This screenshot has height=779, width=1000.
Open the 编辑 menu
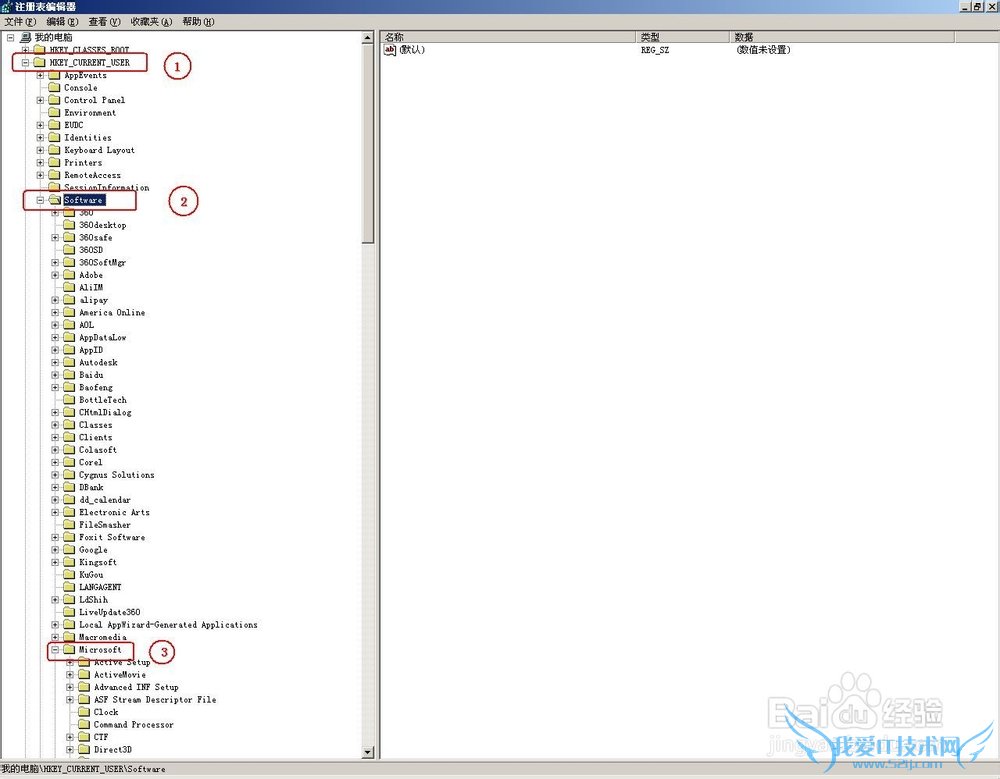(x=62, y=22)
